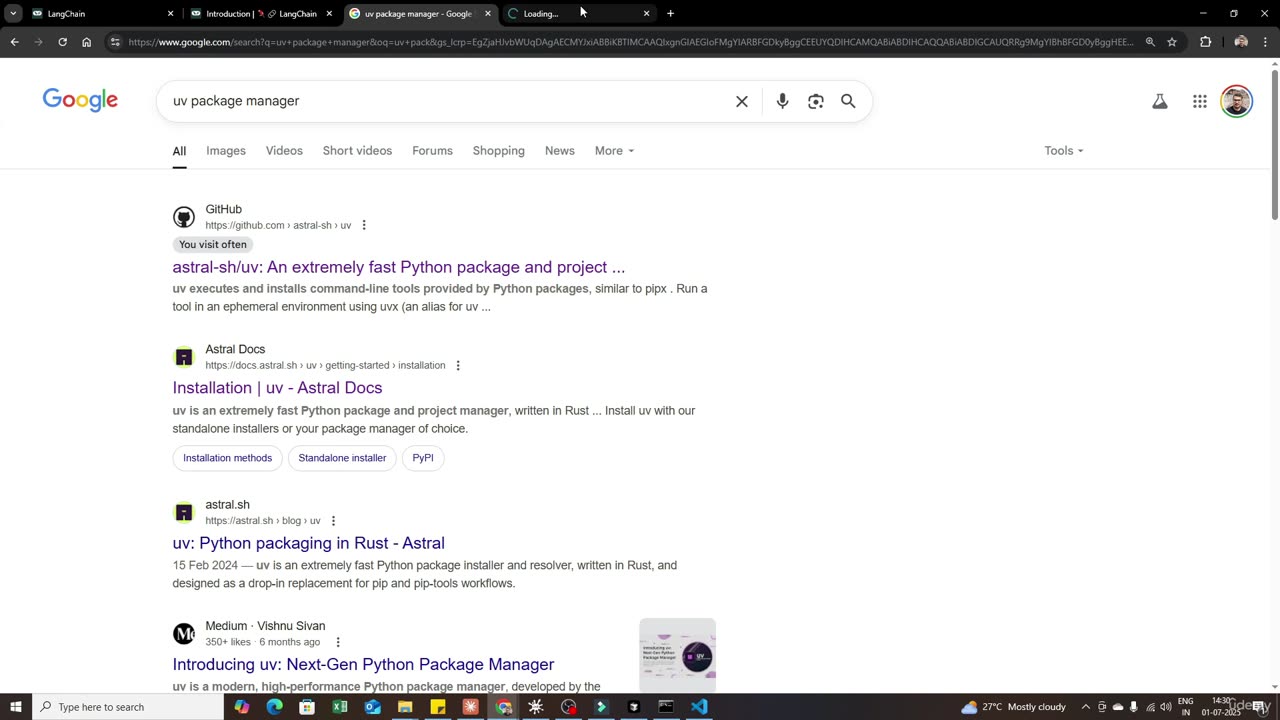Open Introducing uv Next-Gen Python link

click(363, 664)
